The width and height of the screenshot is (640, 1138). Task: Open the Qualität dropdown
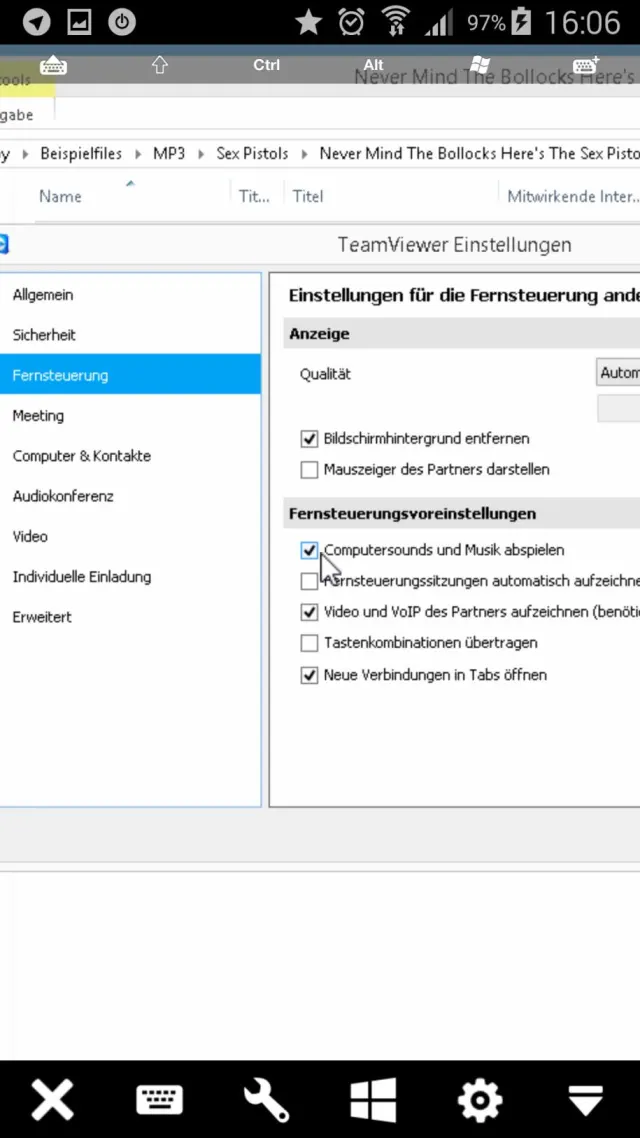point(618,373)
